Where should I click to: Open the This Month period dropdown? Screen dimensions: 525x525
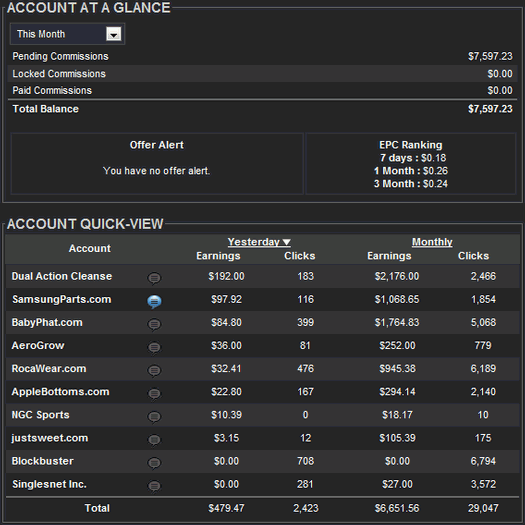point(67,34)
